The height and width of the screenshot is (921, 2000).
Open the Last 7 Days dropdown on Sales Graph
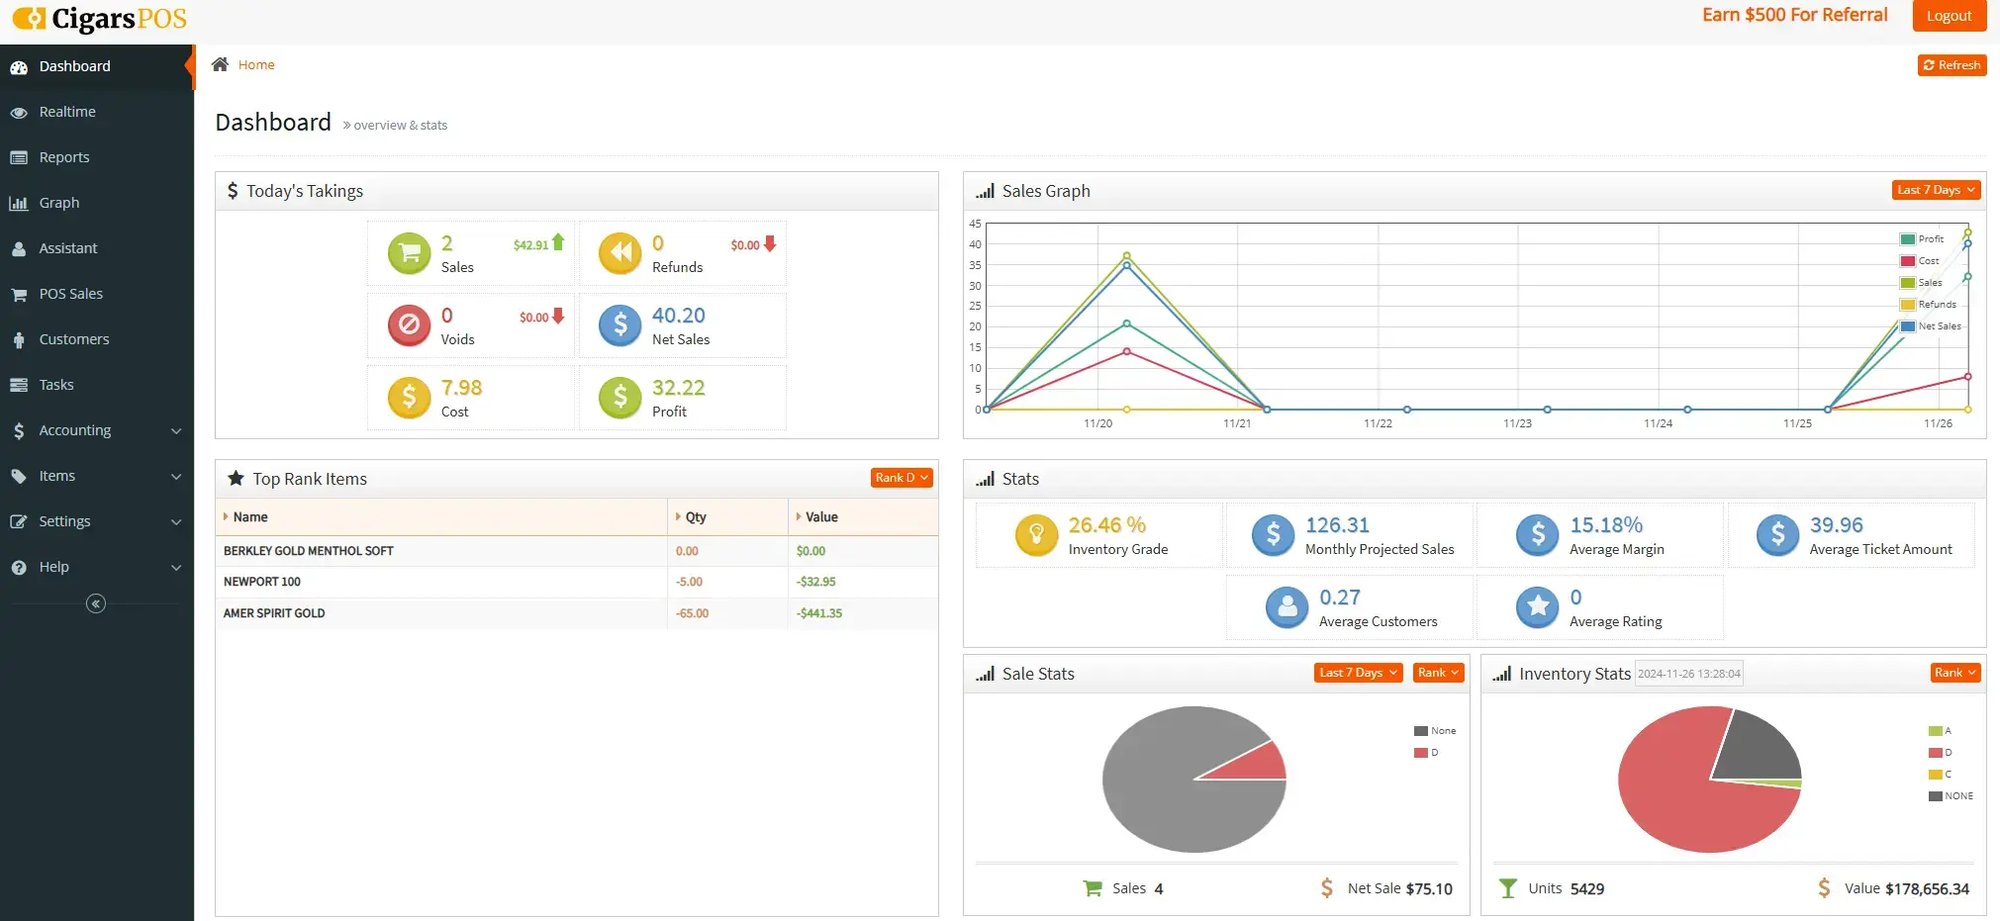(1936, 190)
